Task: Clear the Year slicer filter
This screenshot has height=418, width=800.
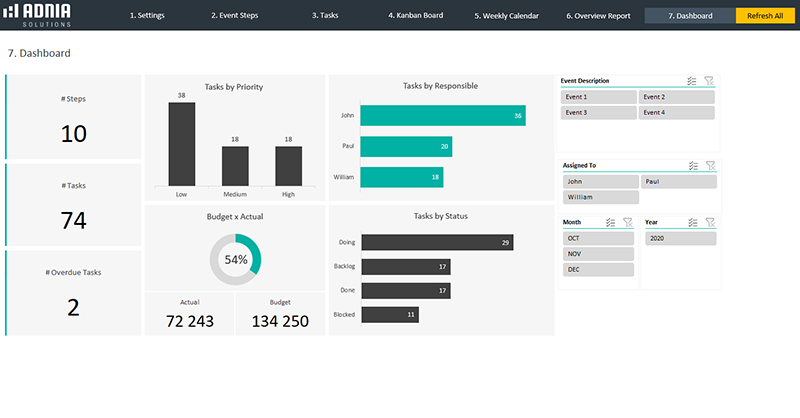Action: pos(709,222)
